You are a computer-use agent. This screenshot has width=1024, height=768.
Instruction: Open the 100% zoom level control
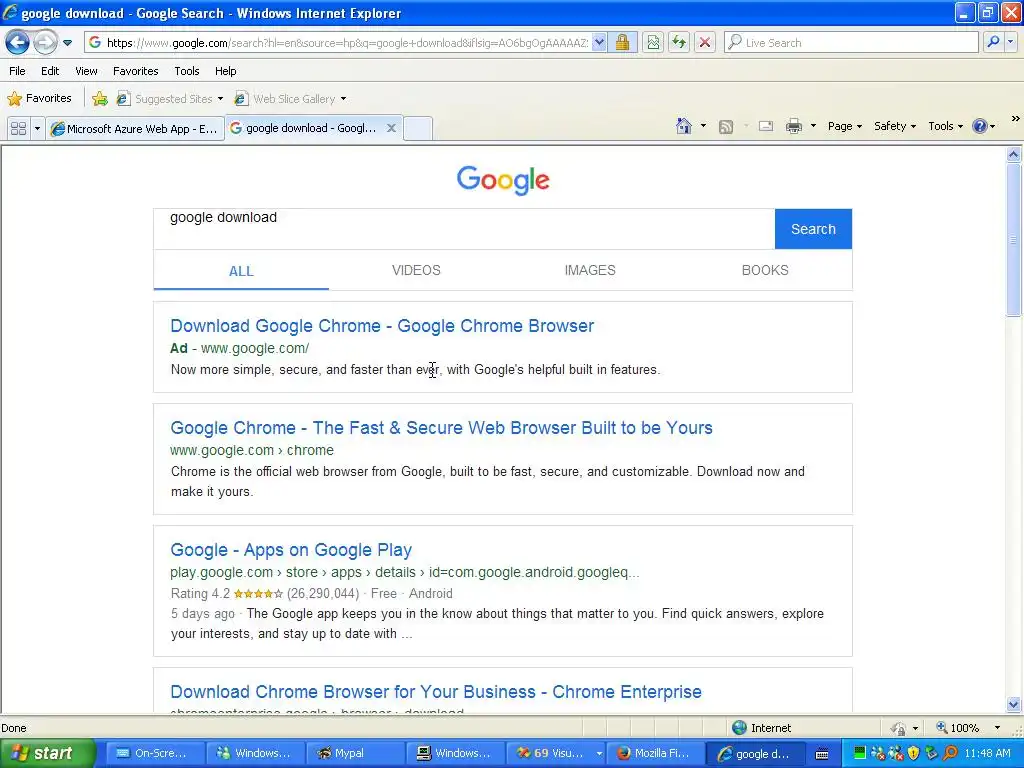[969, 728]
